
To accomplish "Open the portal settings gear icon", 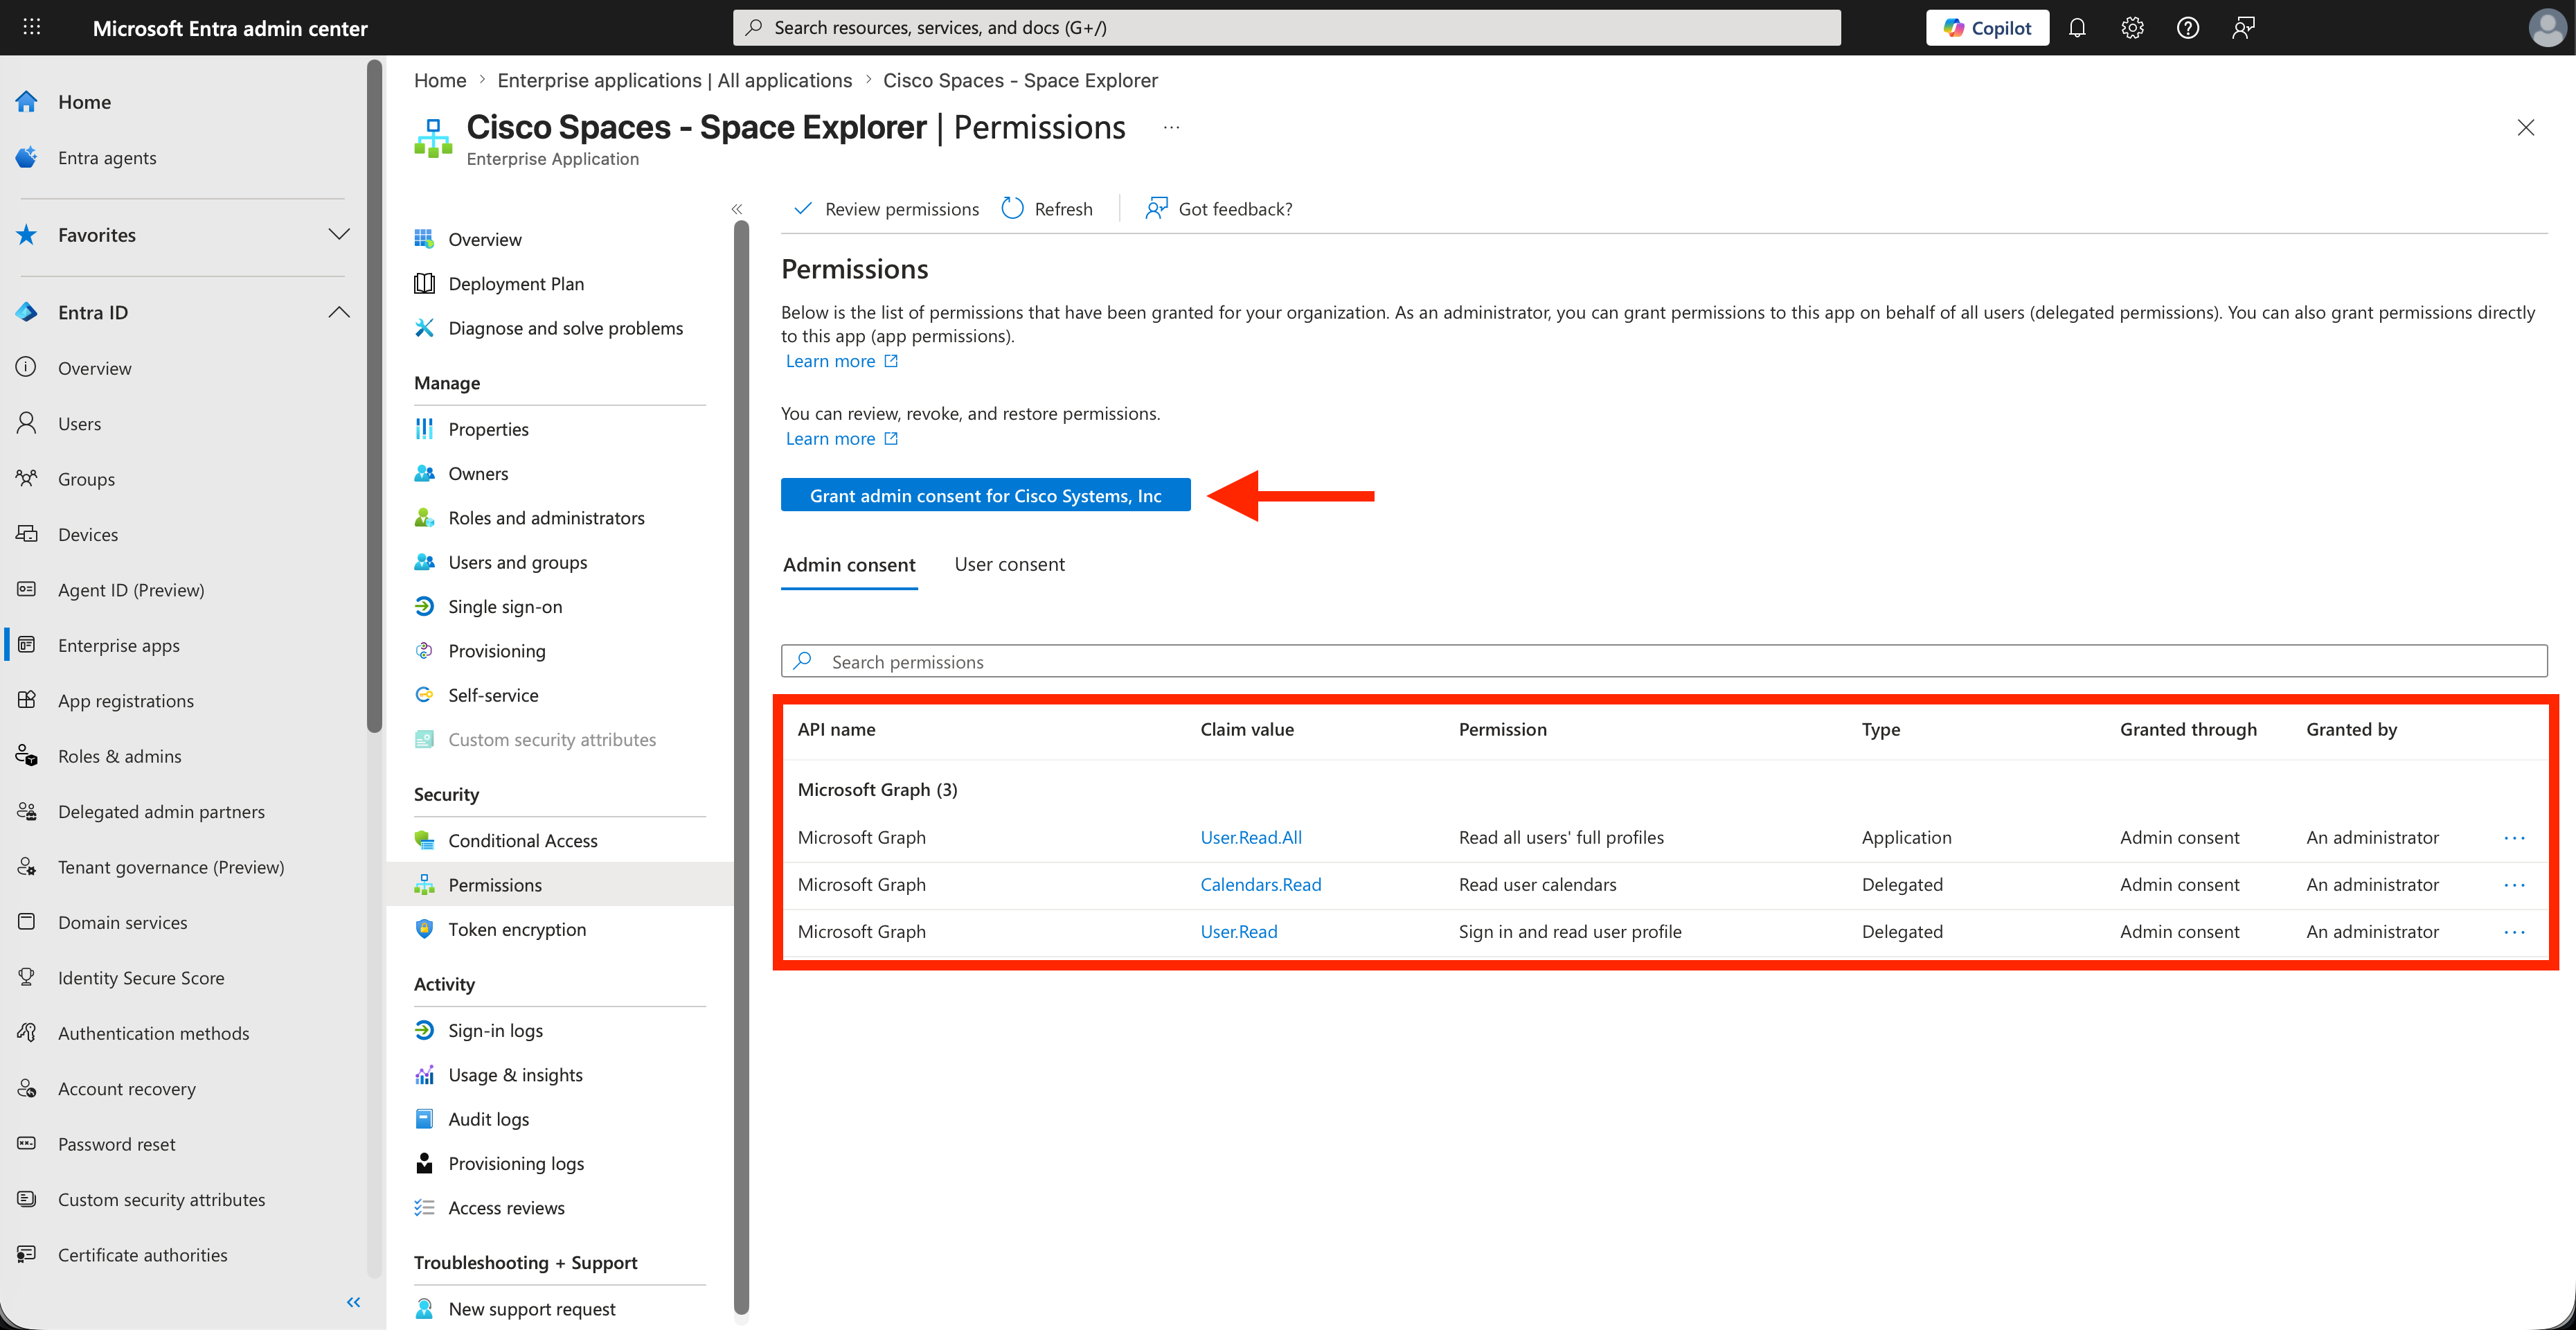I will tap(2132, 27).
